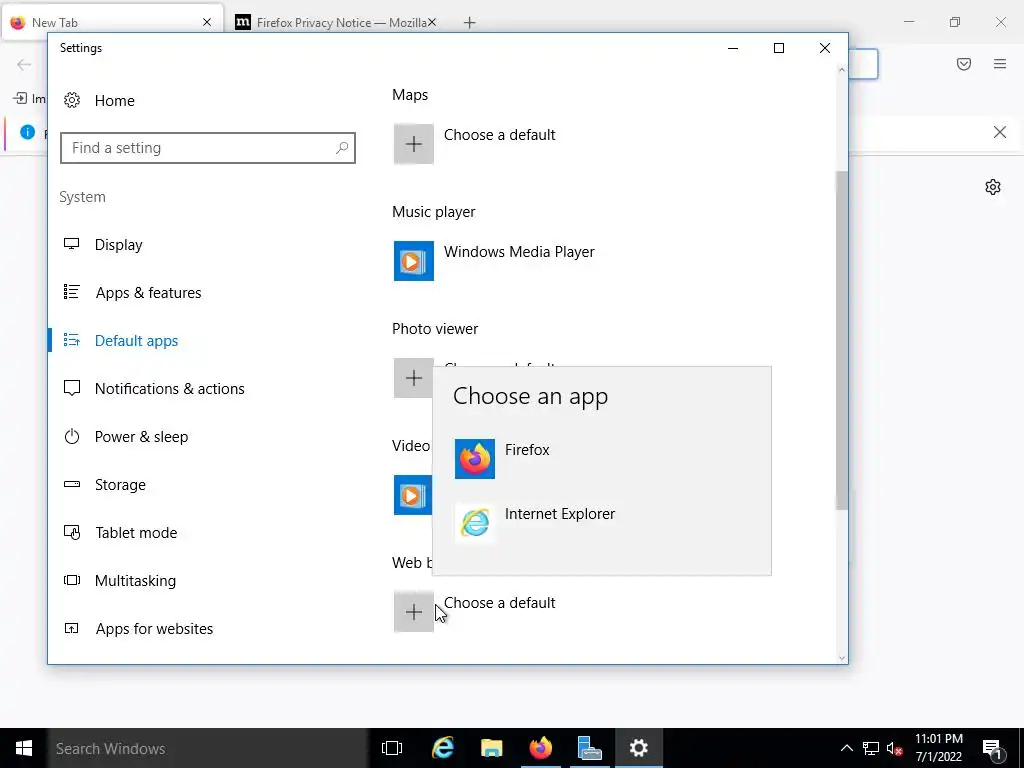Click the network icon in system tray
Image resolution: width=1024 pixels, height=768 pixels.
(x=871, y=748)
